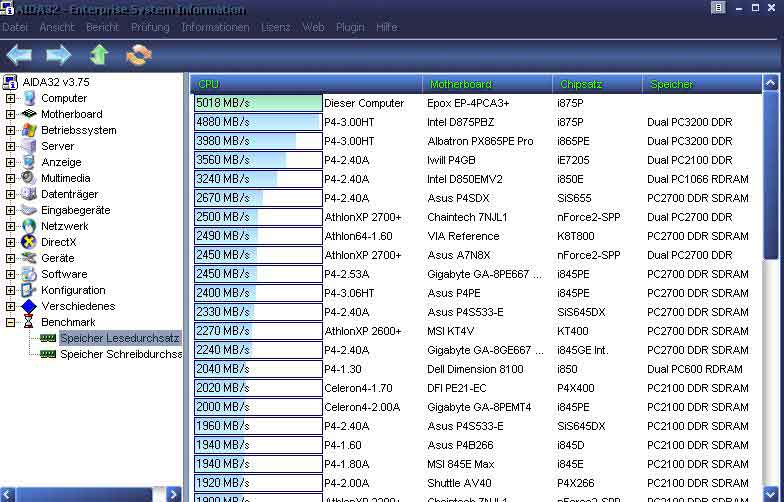784x502 pixels.
Task: Expand the Anzeige tree node
Action: pos(10,162)
